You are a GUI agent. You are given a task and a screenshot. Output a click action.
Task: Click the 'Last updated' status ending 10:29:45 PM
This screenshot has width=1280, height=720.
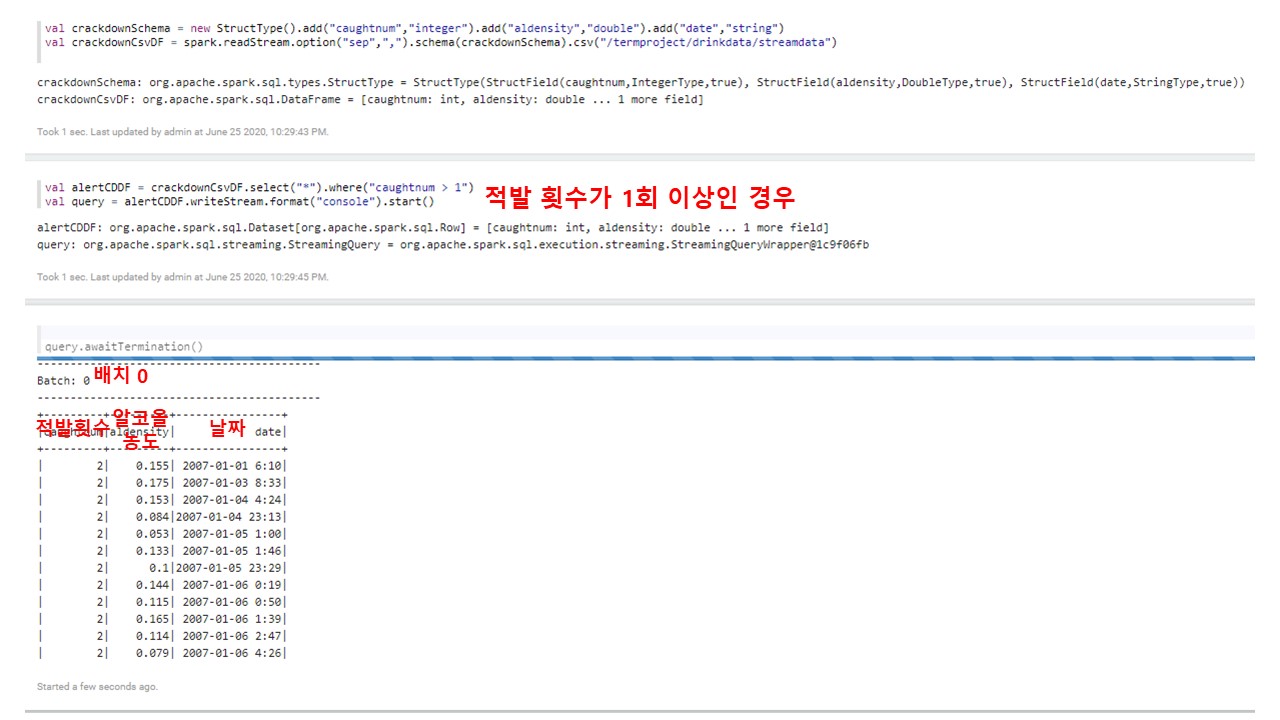(x=182, y=277)
